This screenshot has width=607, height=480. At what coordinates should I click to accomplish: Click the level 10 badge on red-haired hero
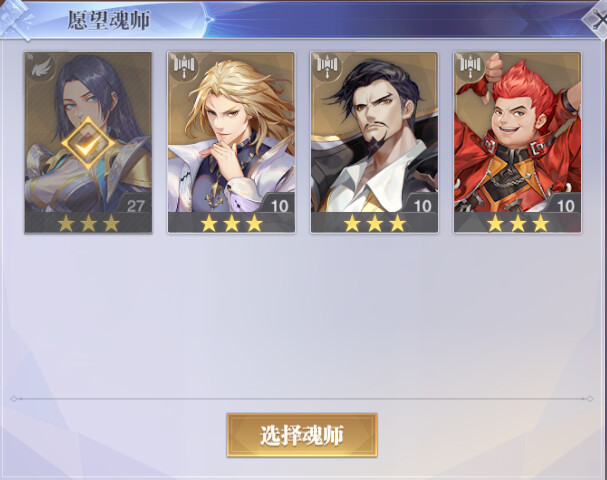pos(565,205)
